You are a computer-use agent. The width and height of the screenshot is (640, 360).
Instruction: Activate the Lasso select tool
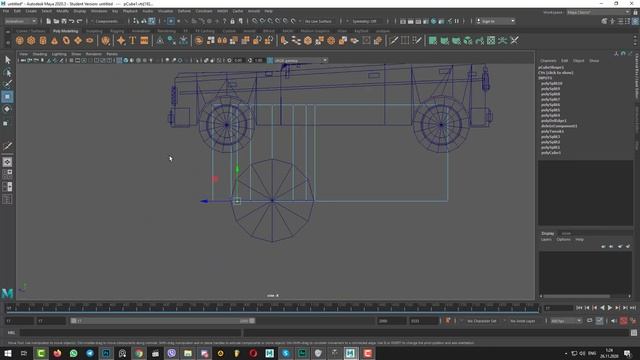7,73
